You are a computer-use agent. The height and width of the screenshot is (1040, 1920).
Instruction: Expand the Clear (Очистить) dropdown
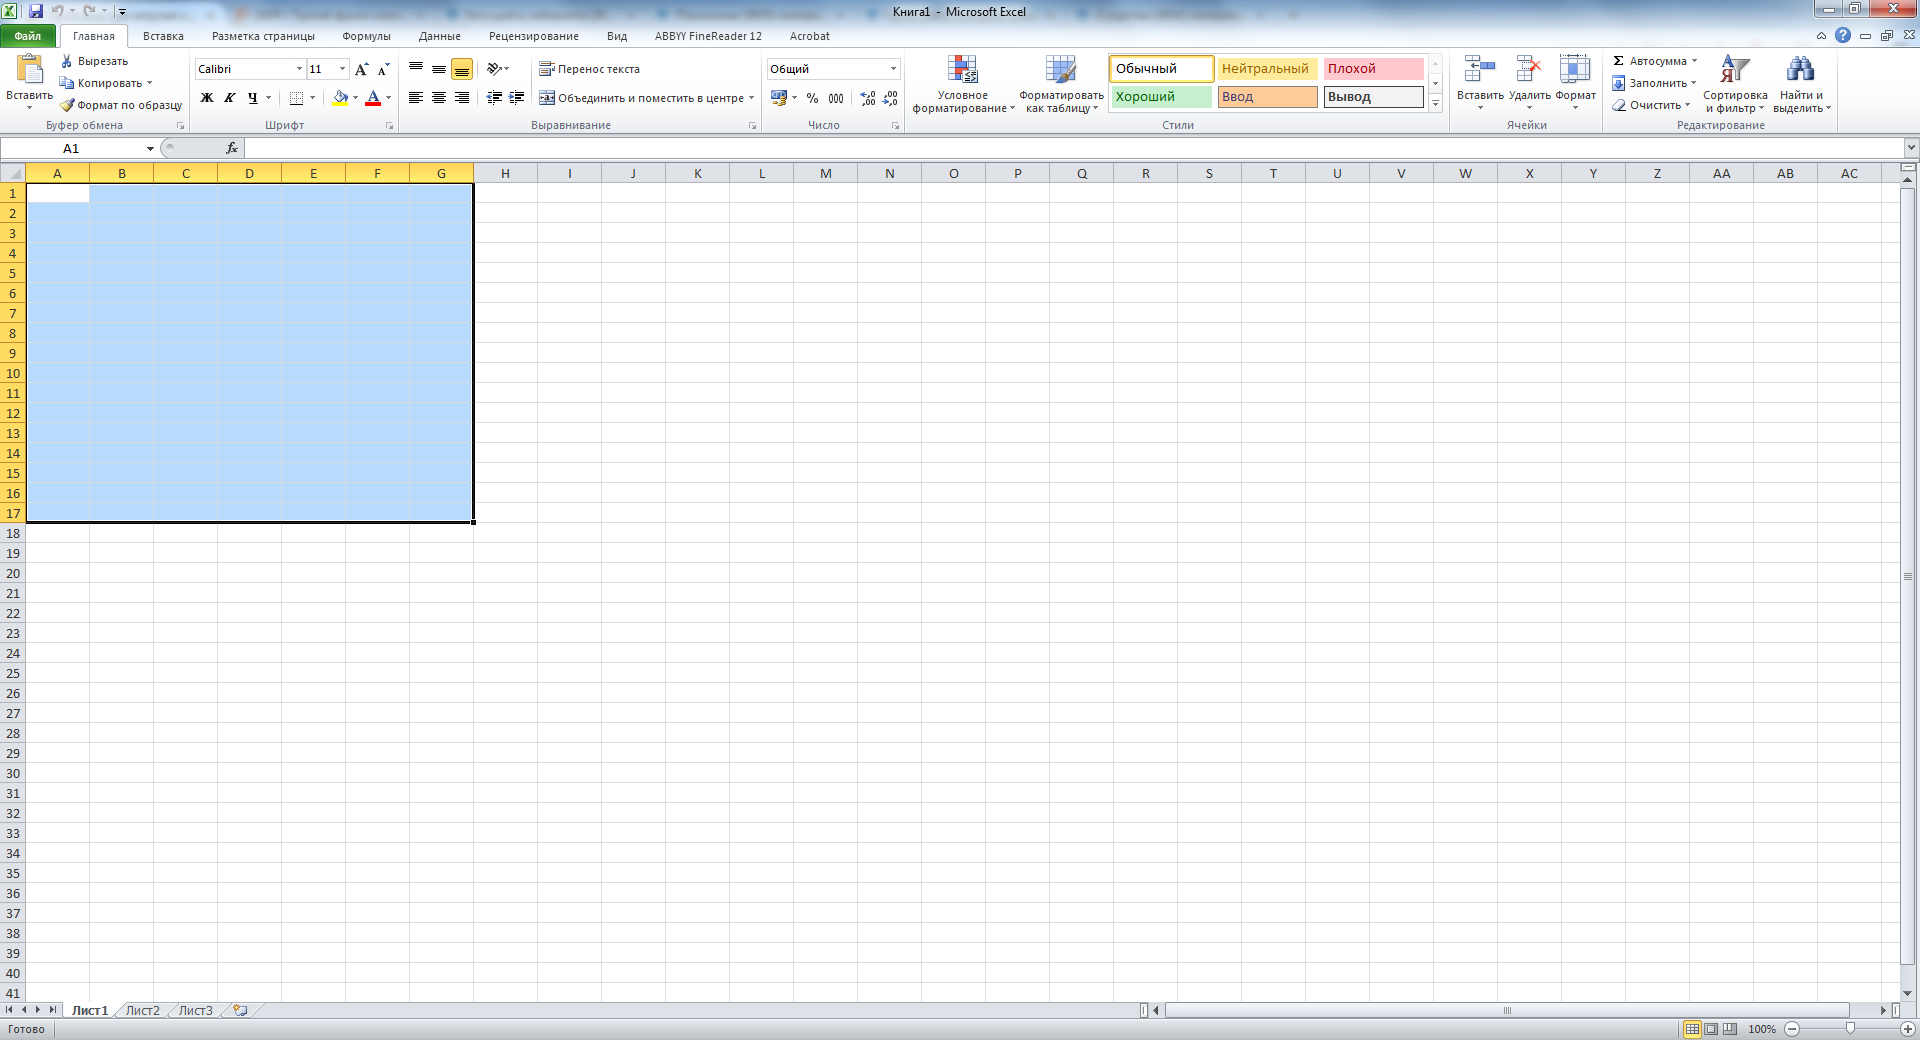click(x=1687, y=105)
